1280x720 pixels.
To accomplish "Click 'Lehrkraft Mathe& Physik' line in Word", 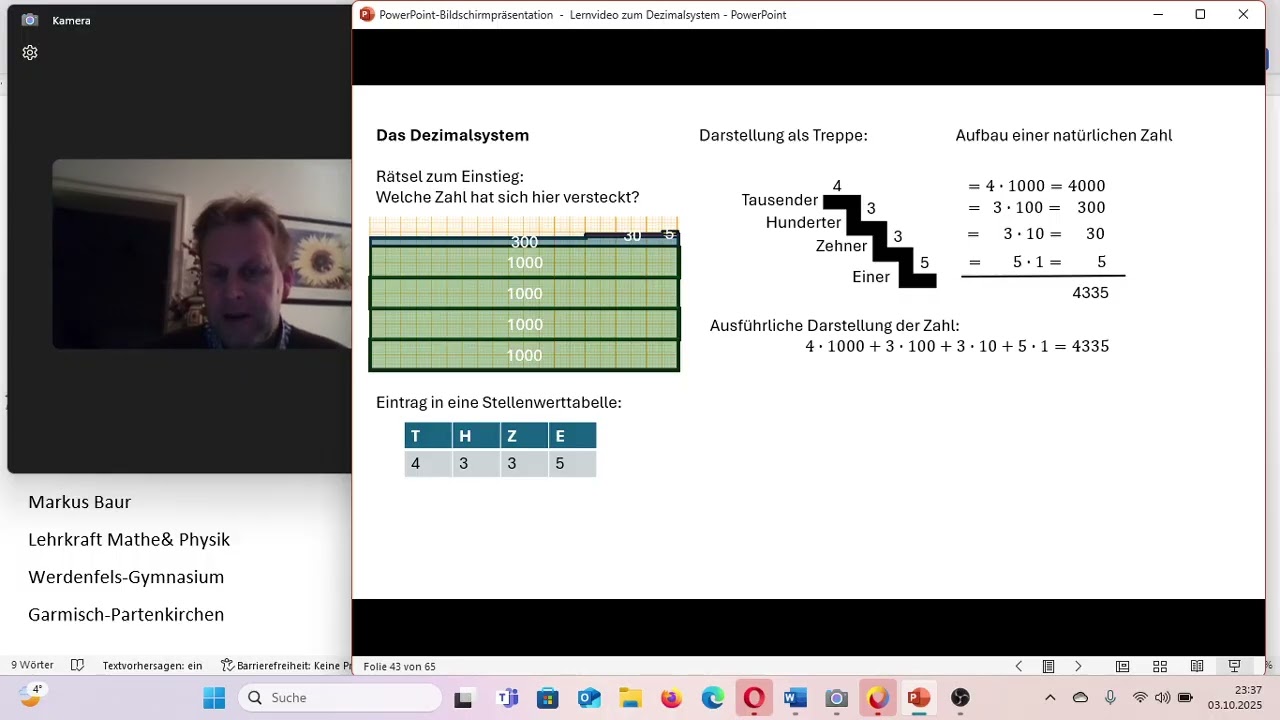I will click(x=129, y=540).
